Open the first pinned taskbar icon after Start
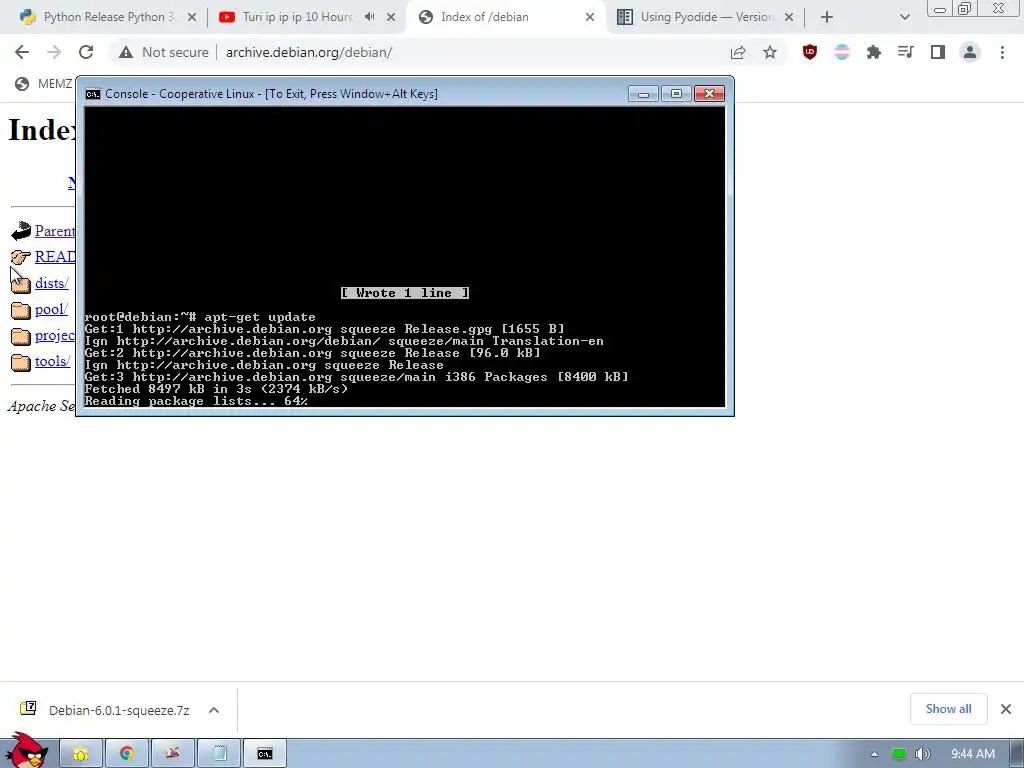The image size is (1024, 768). pos(81,754)
